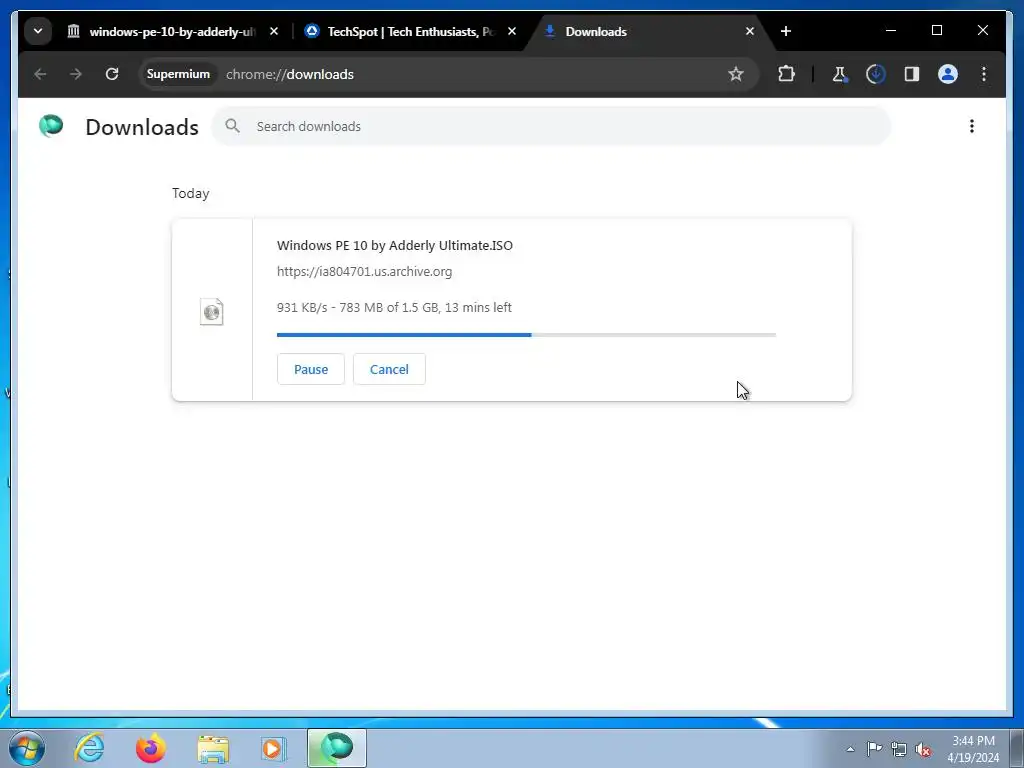Screen dimensions: 1024x768
Task: Open the toolbar downloads progress icon
Action: point(876,74)
